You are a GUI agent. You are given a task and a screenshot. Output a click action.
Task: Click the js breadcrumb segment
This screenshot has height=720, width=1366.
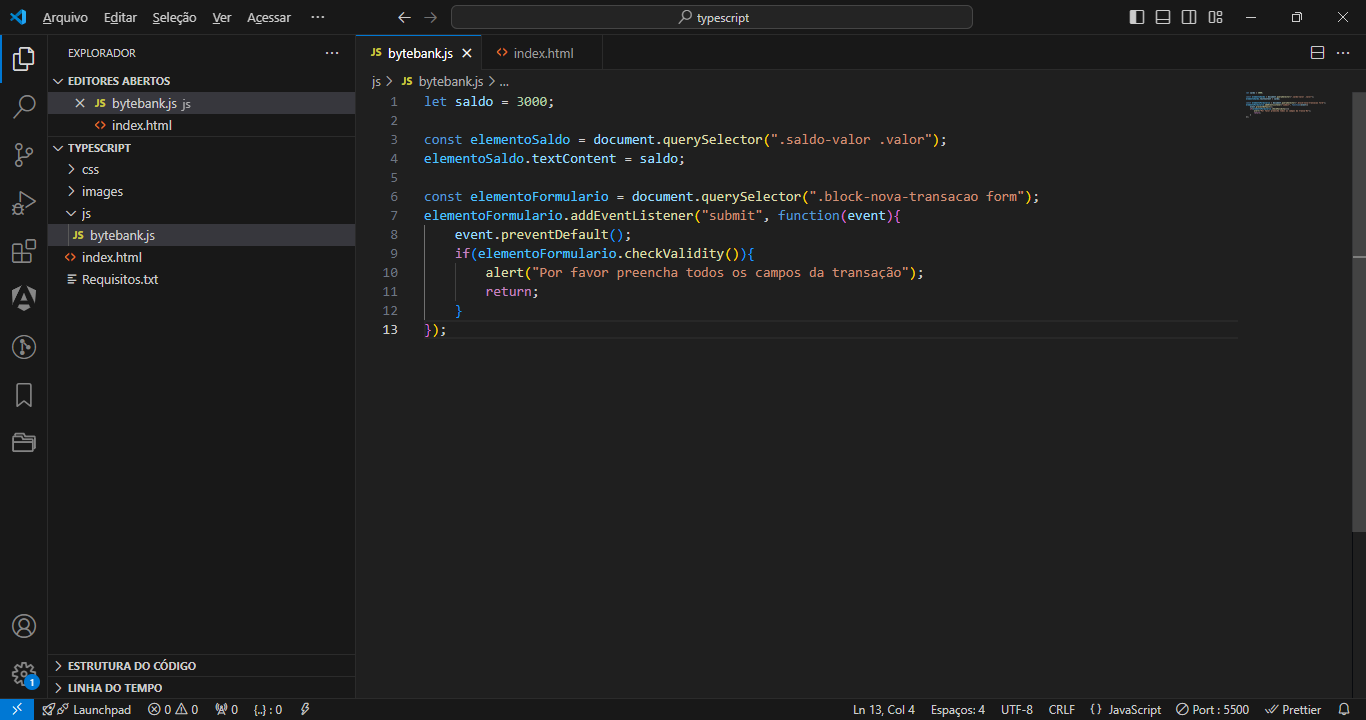click(376, 82)
